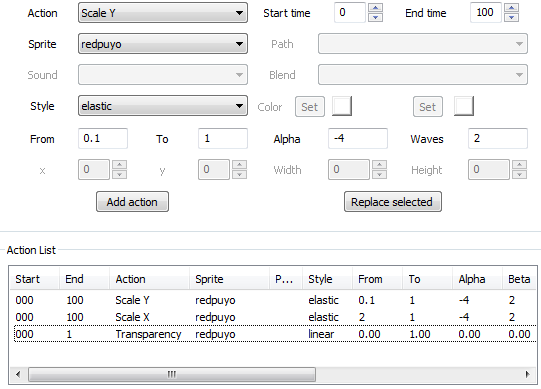The height and width of the screenshot is (389, 541).
Task: Click the y coordinate field
Action: tap(214, 169)
